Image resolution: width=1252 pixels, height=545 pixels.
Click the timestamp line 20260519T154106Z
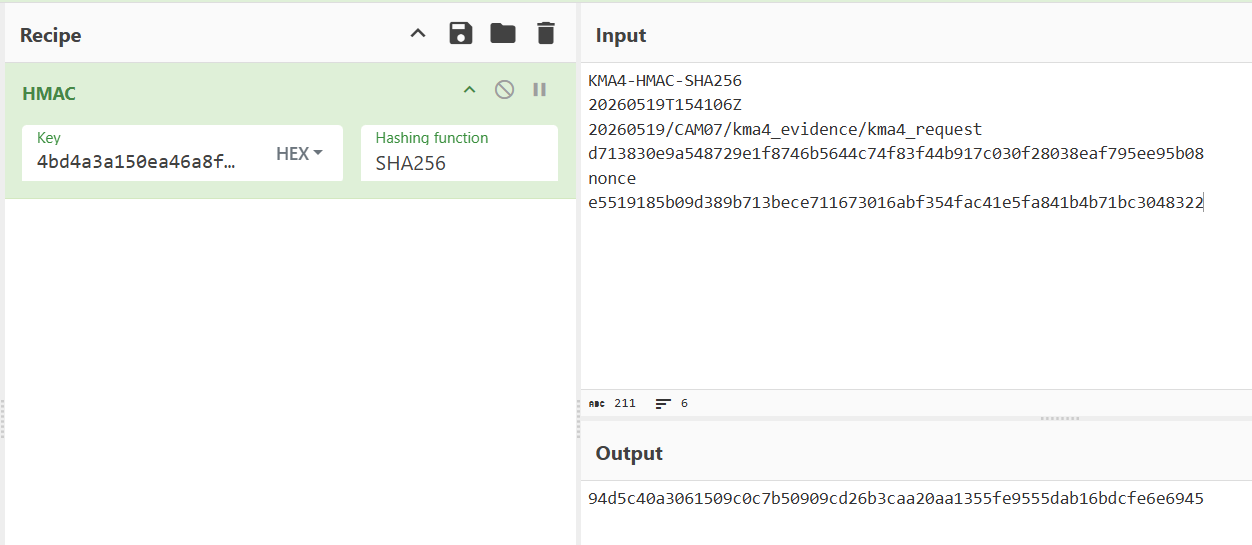(664, 105)
